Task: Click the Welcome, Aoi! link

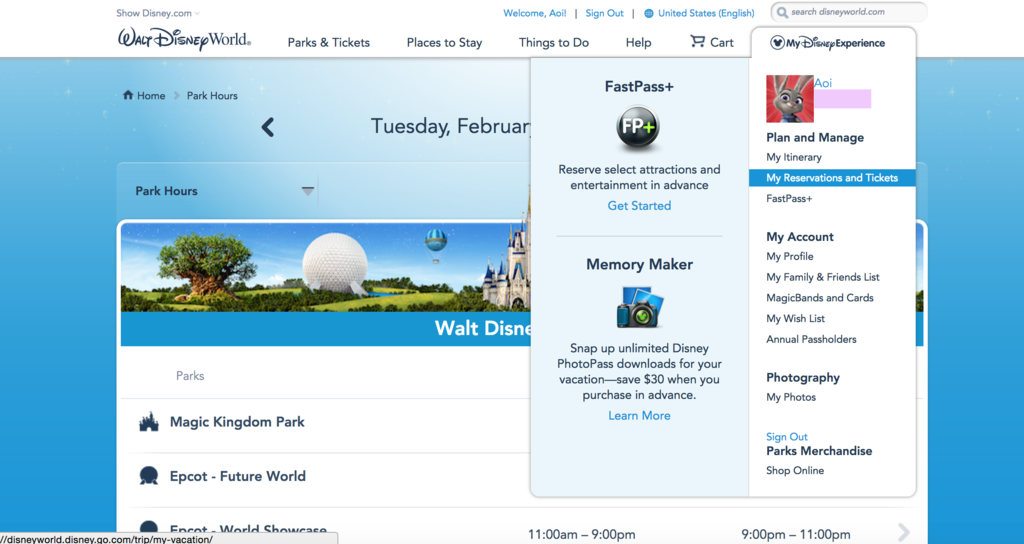Action: (535, 13)
